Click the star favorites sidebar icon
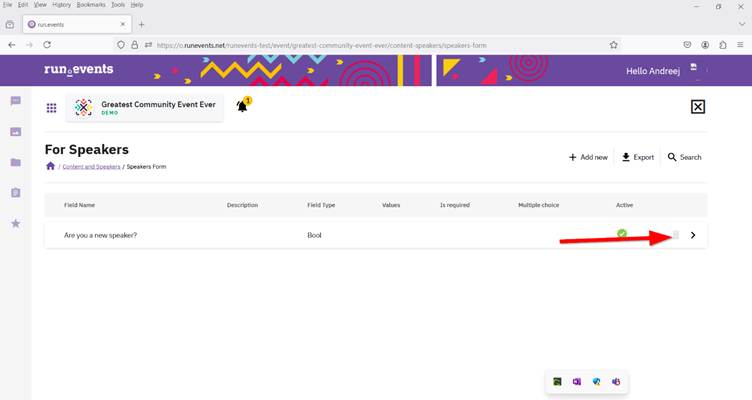Image resolution: width=752 pixels, height=400 pixels. point(15,223)
